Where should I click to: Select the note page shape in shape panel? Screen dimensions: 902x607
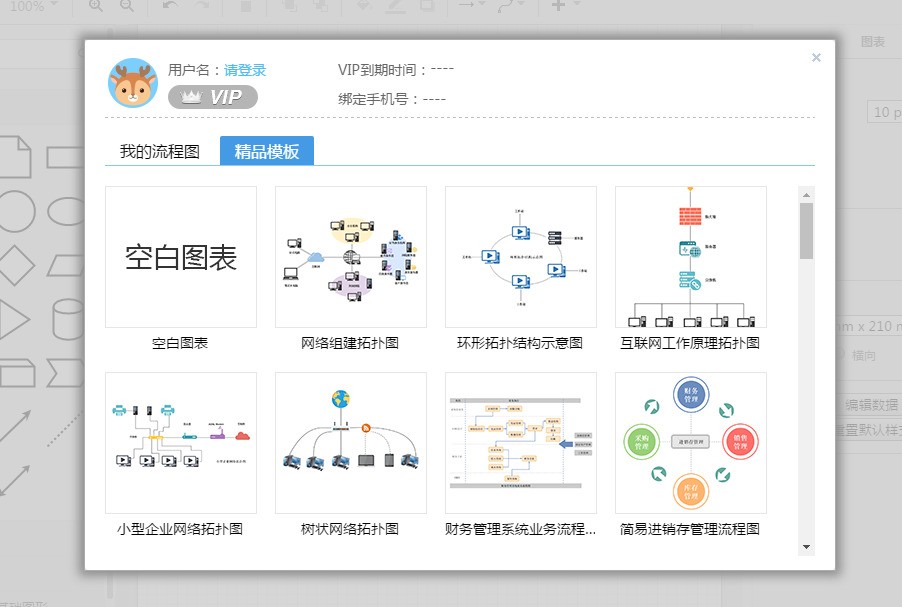(x=16, y=156)
